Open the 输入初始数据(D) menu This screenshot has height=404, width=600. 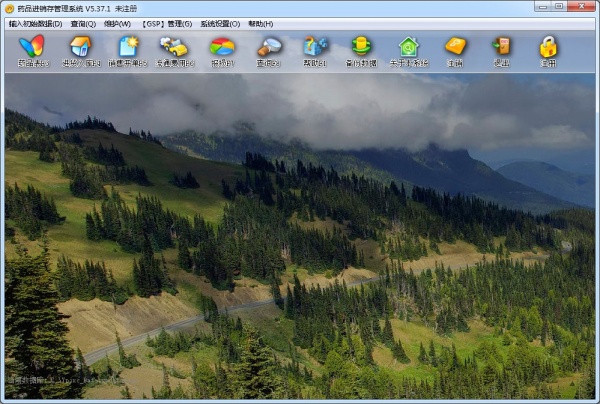(35, 23)
